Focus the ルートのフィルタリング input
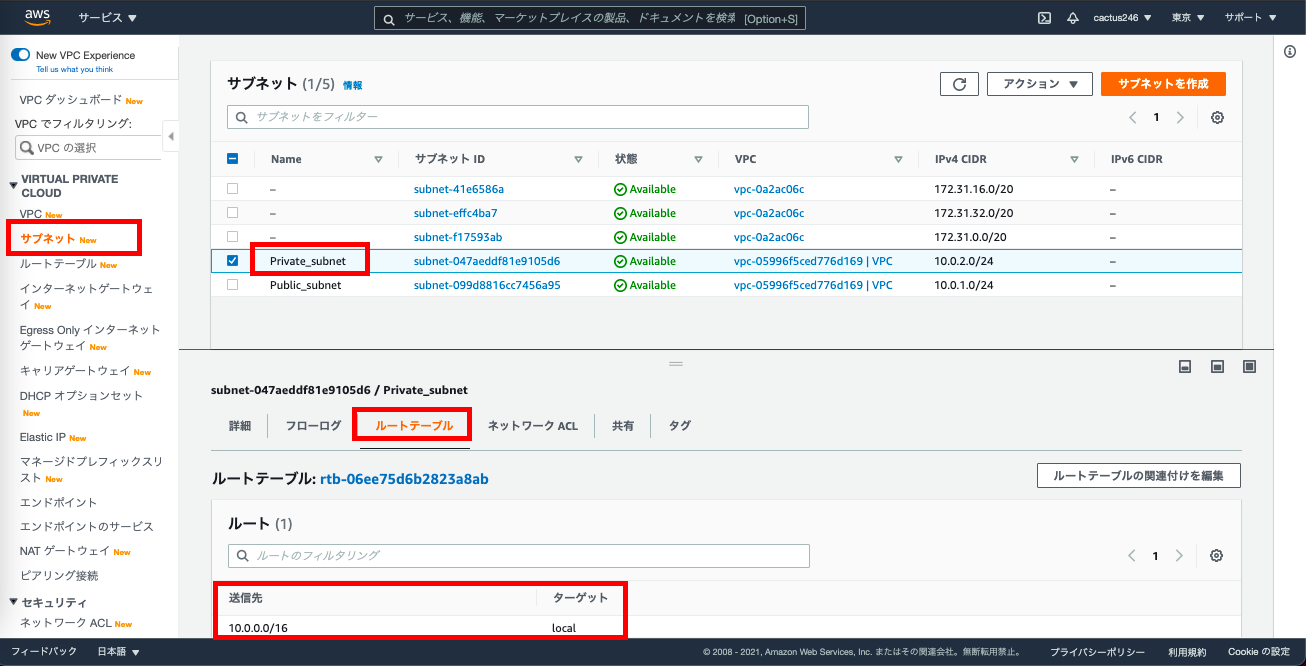 (x=518, y=555)
